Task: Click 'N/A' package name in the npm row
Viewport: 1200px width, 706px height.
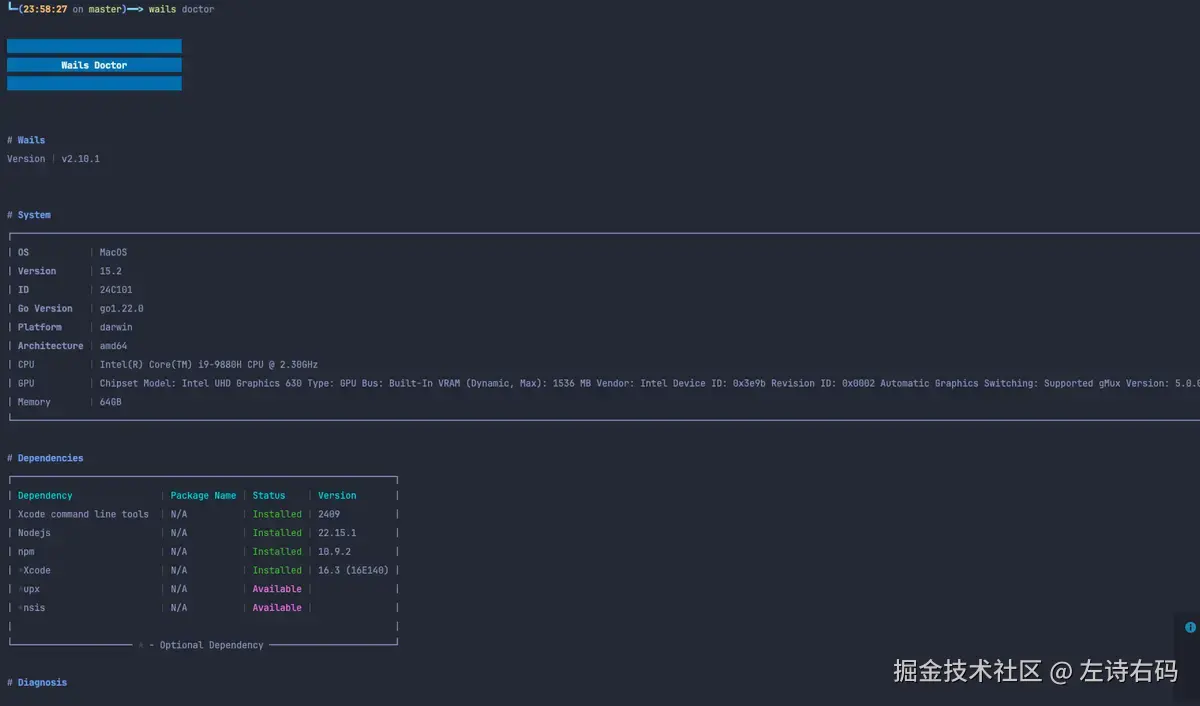Action: 179,552
